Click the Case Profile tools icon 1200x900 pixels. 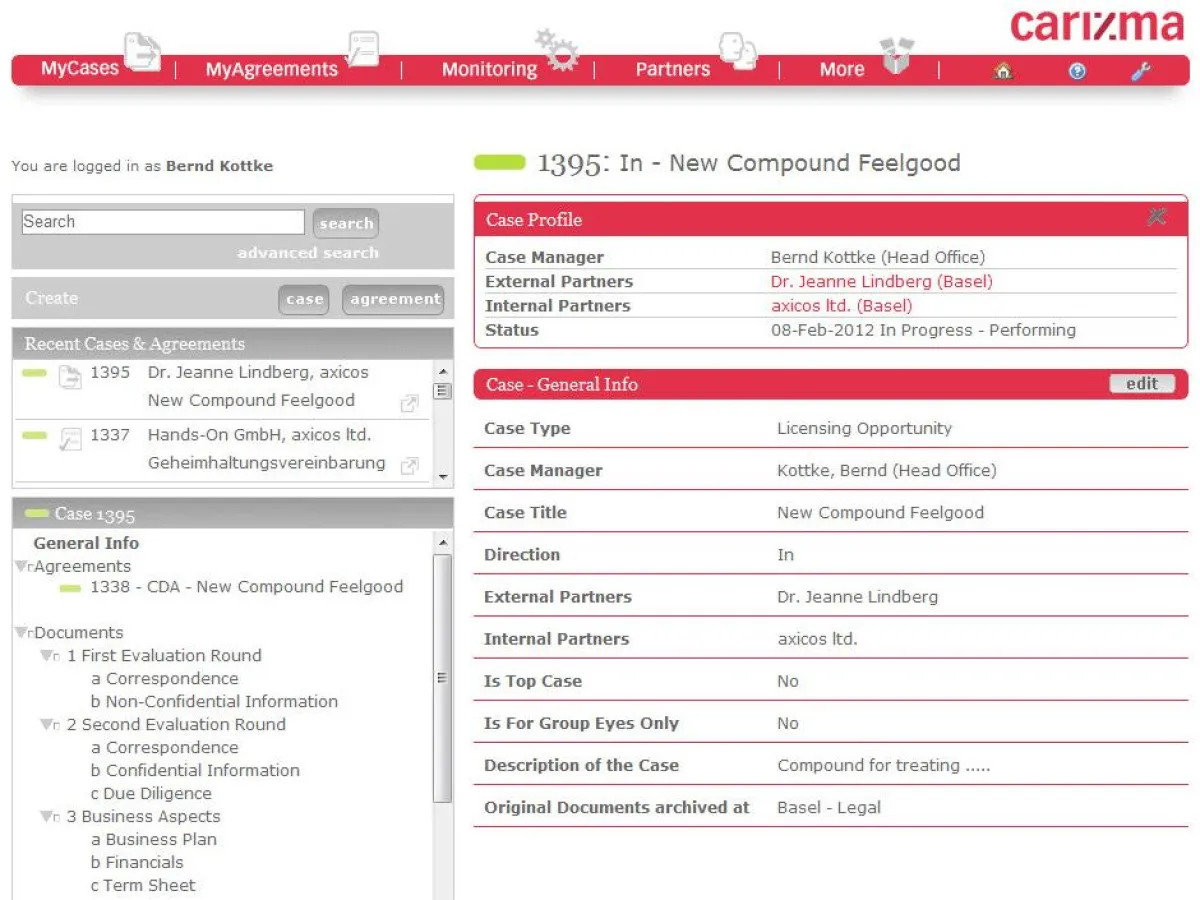point(1157,217)
